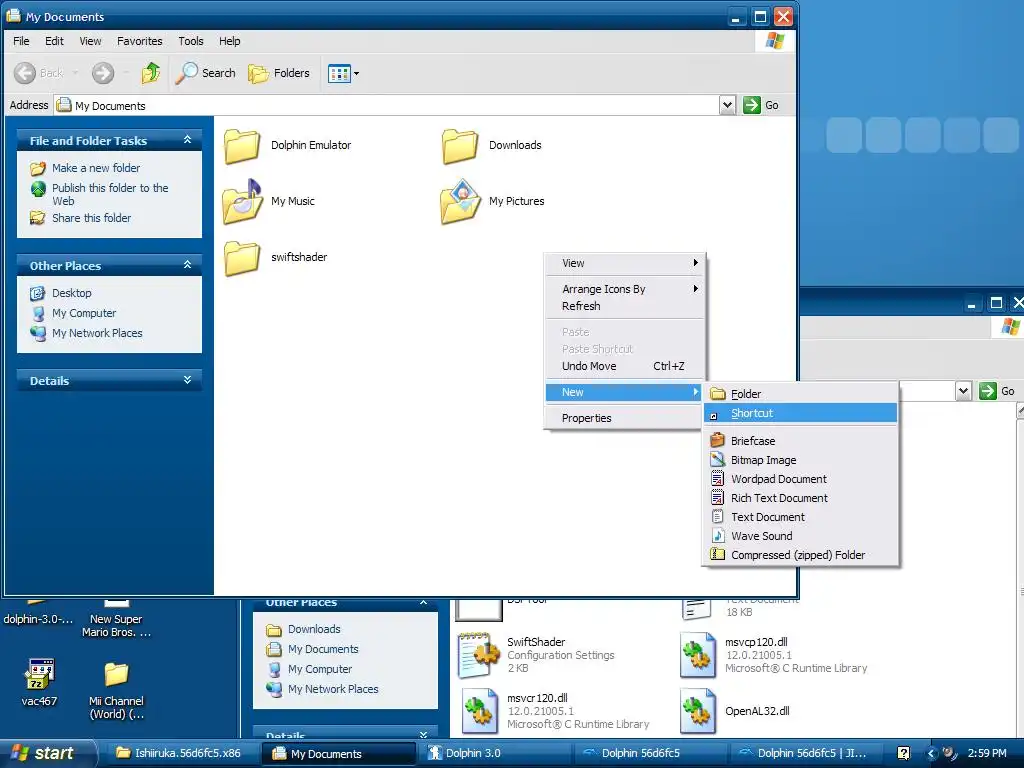
Task: Open the File menu
Action: click(21, 41)
